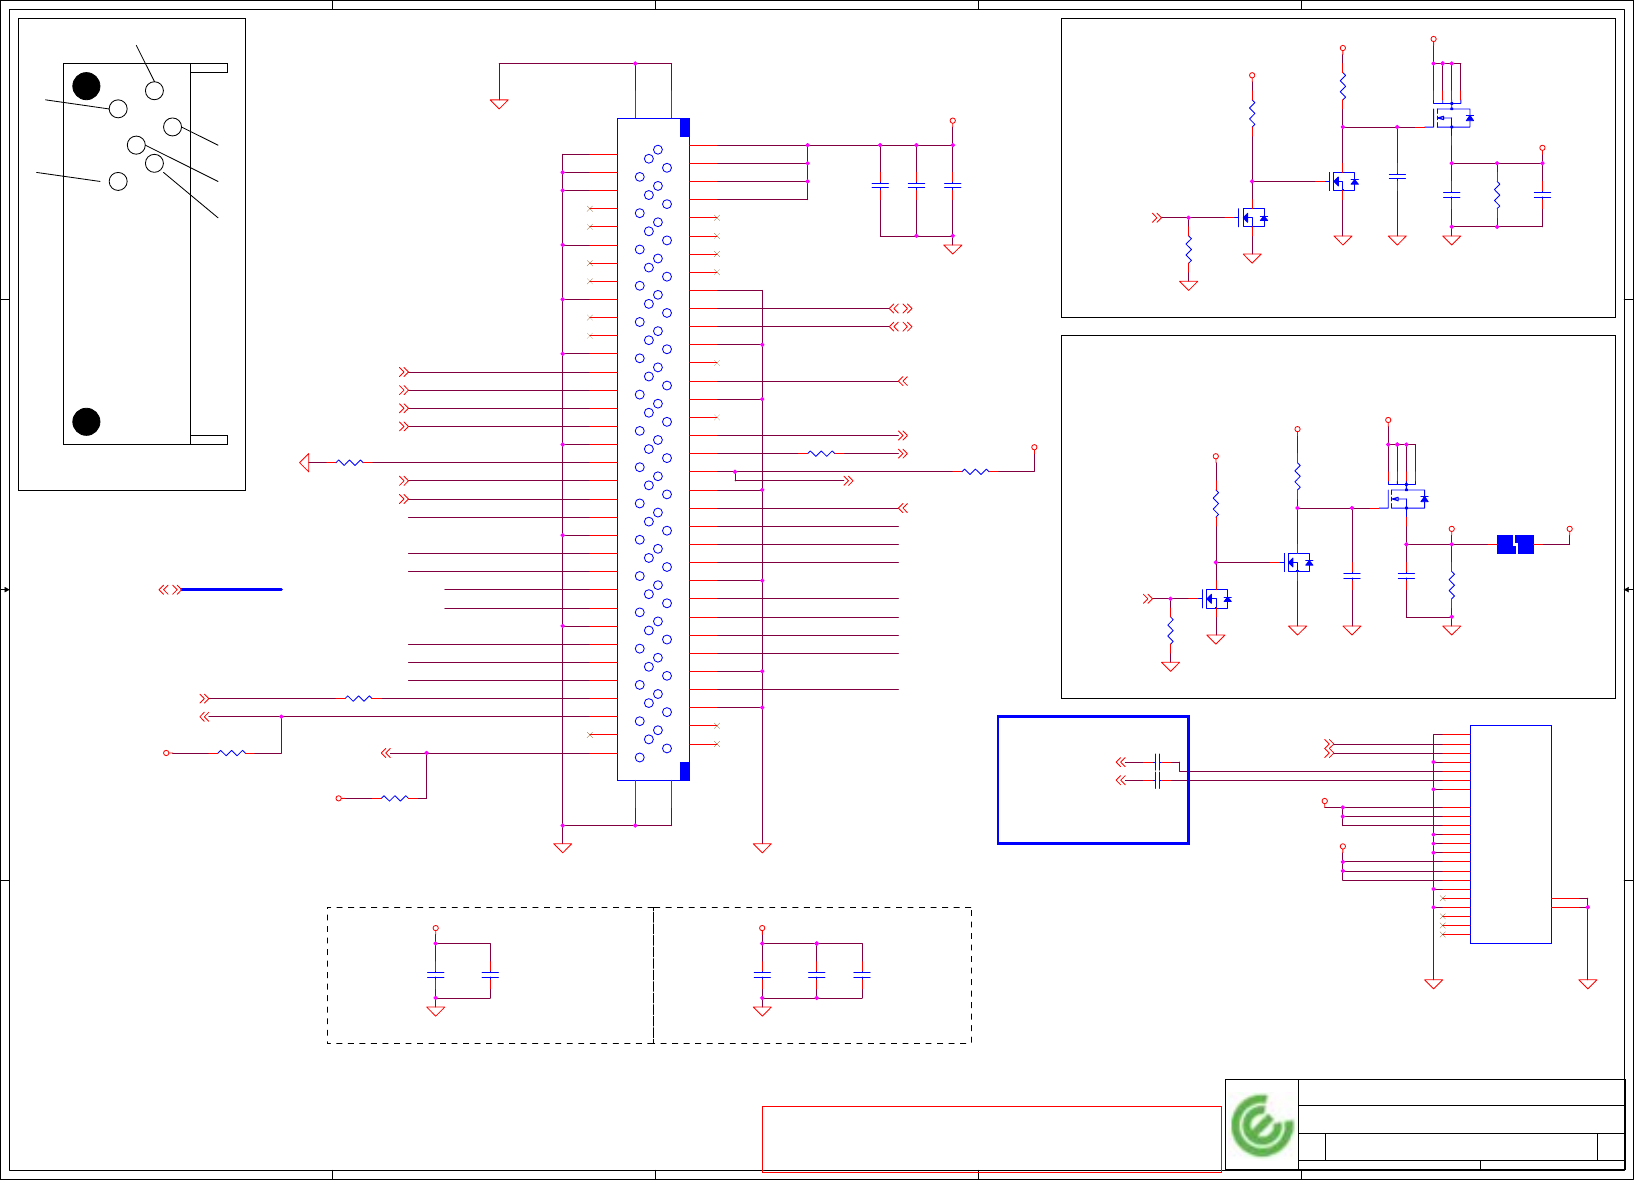Select the solid blue jumper pad symbol

1515,544
